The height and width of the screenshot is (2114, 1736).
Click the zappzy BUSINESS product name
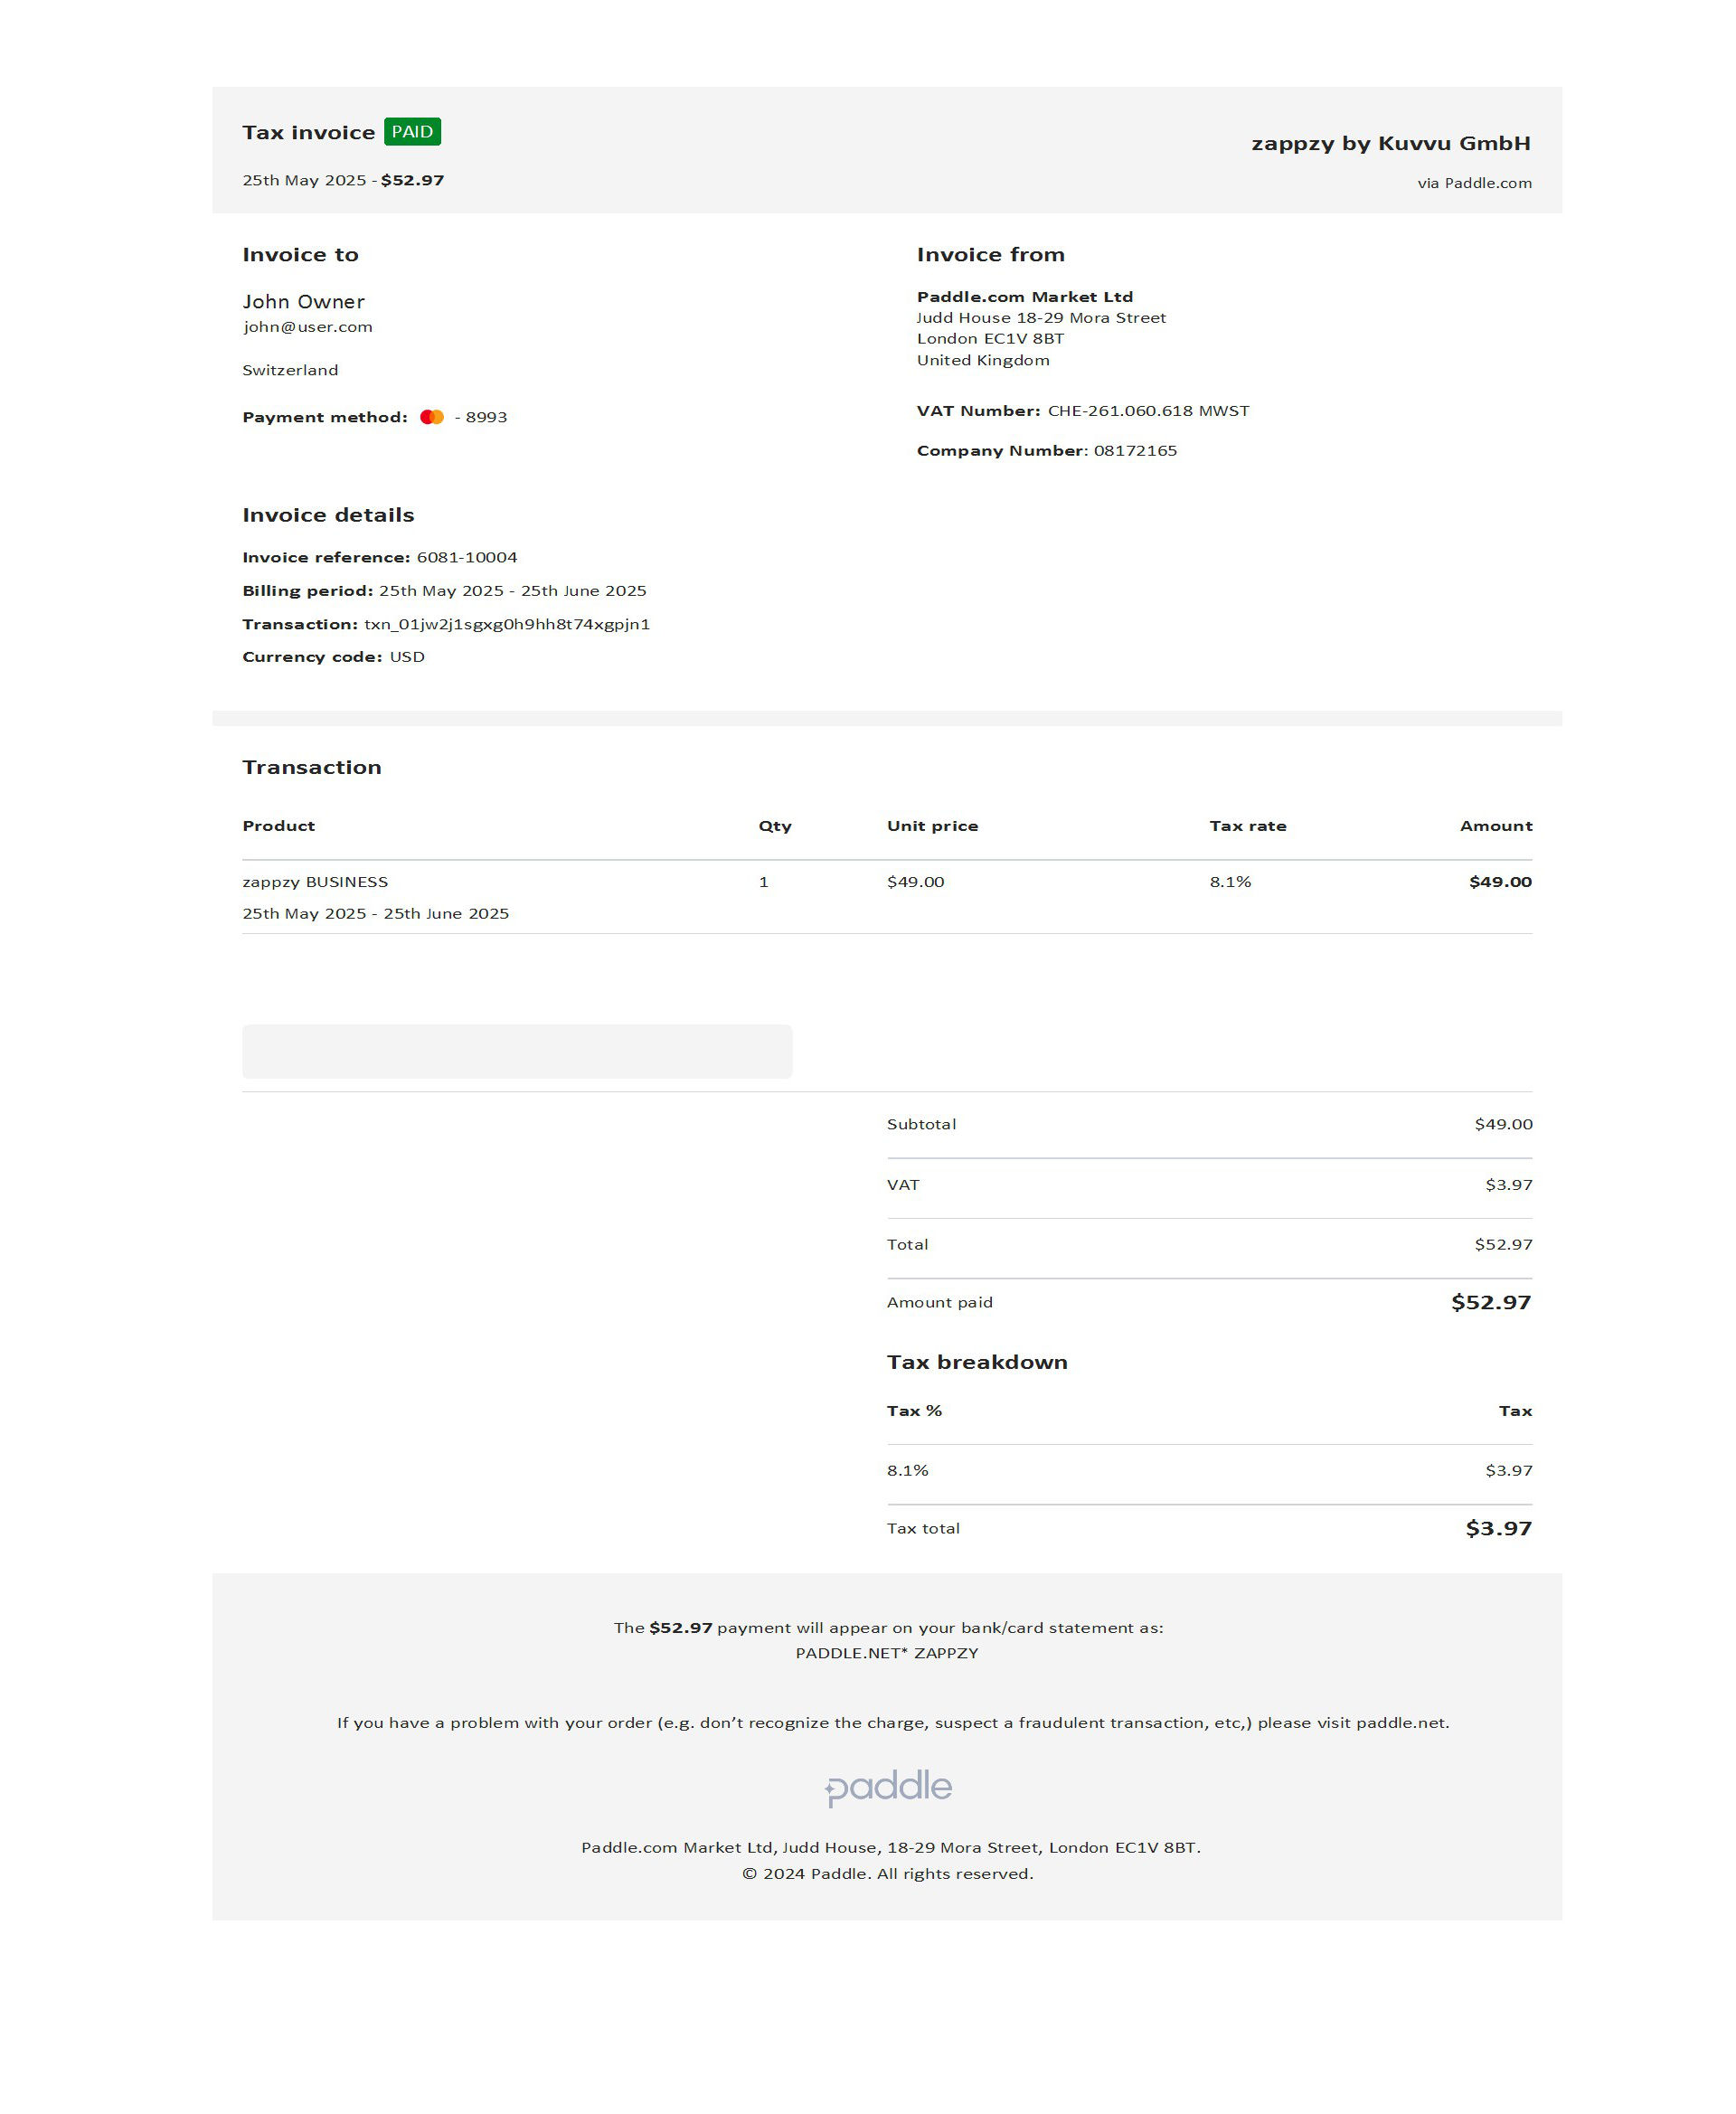315,882
